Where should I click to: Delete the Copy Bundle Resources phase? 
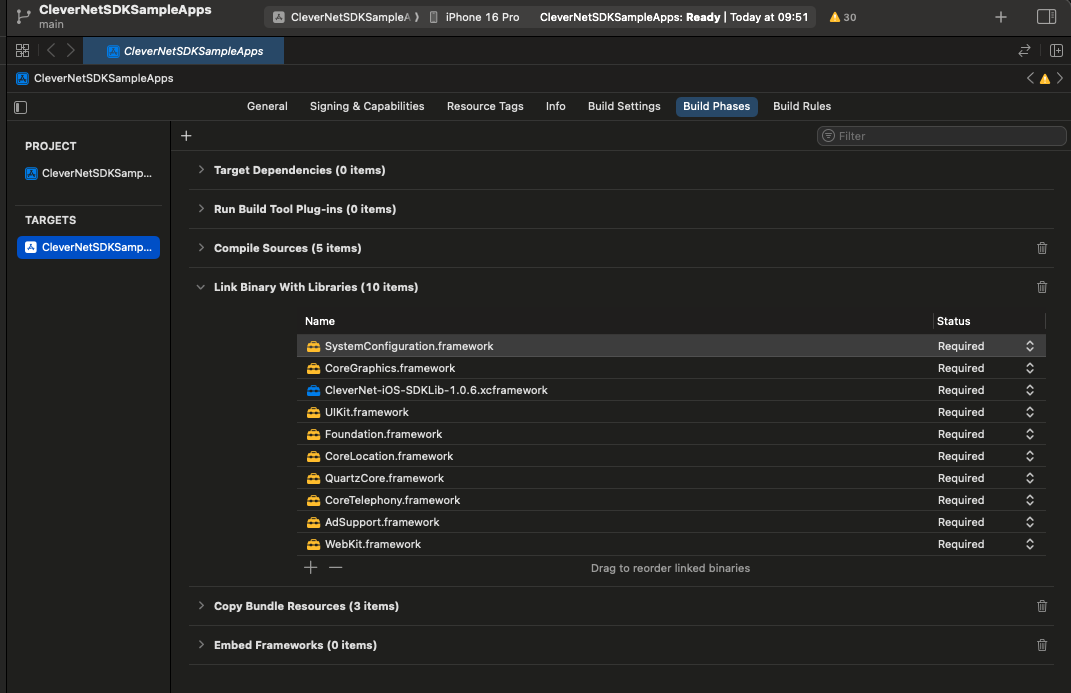(1042, 606)
